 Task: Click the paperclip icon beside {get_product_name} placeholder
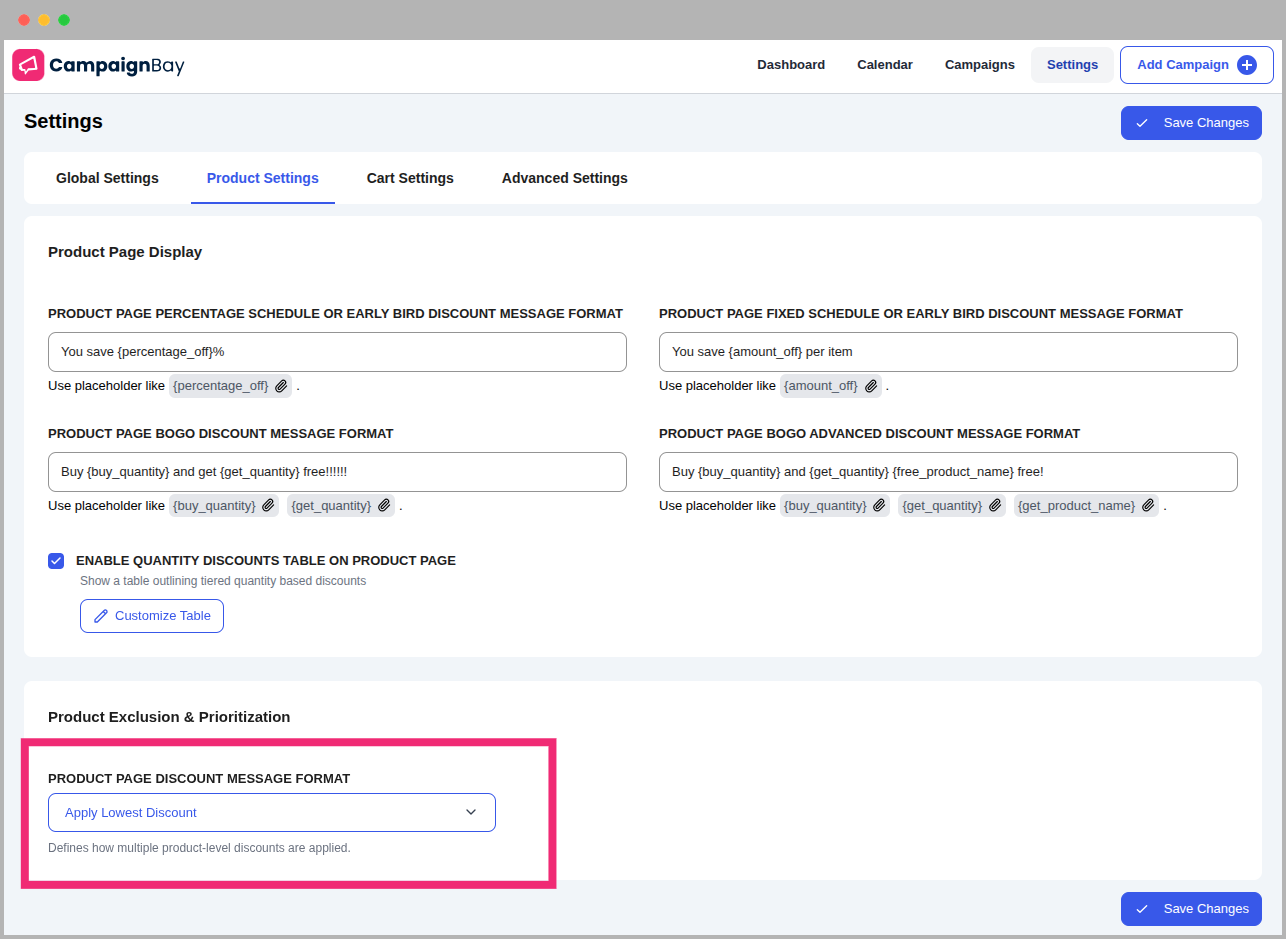click(1148, 505)
